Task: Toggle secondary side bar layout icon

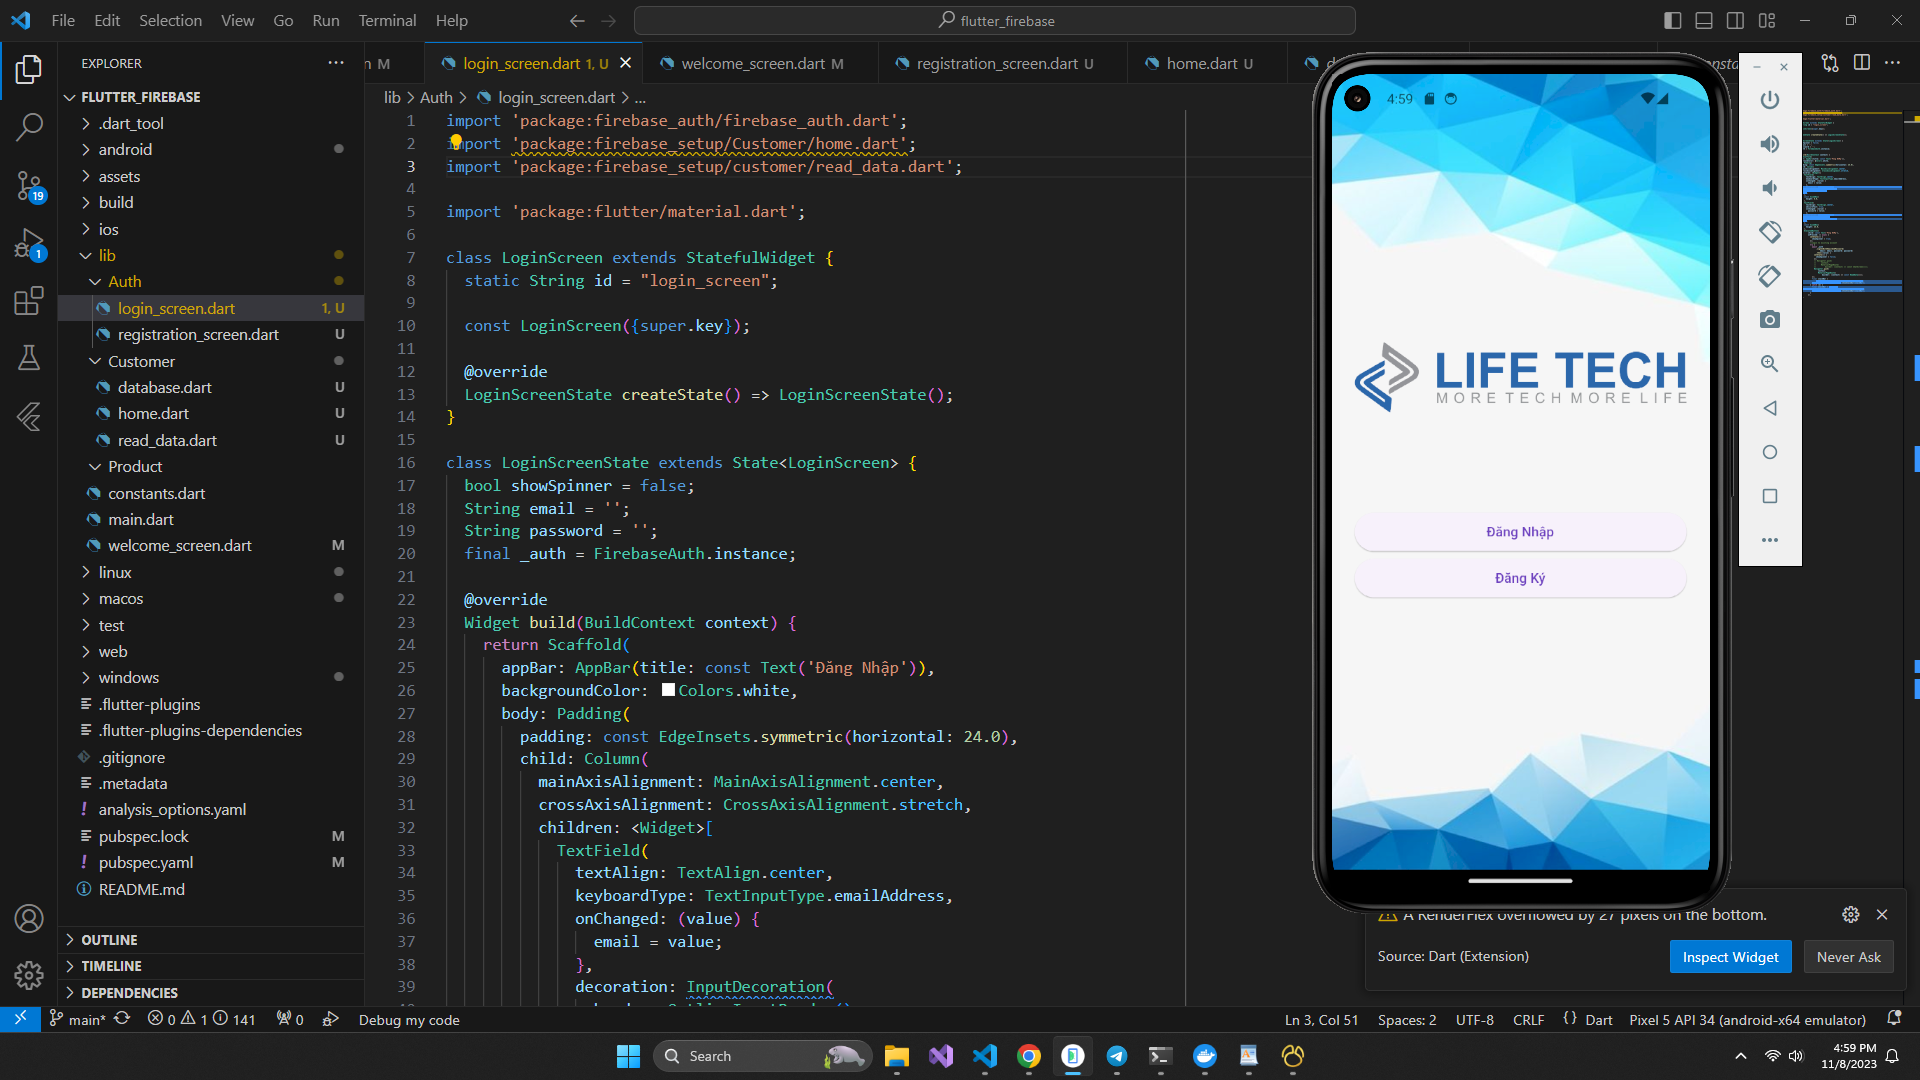Action: (1736, 20)
